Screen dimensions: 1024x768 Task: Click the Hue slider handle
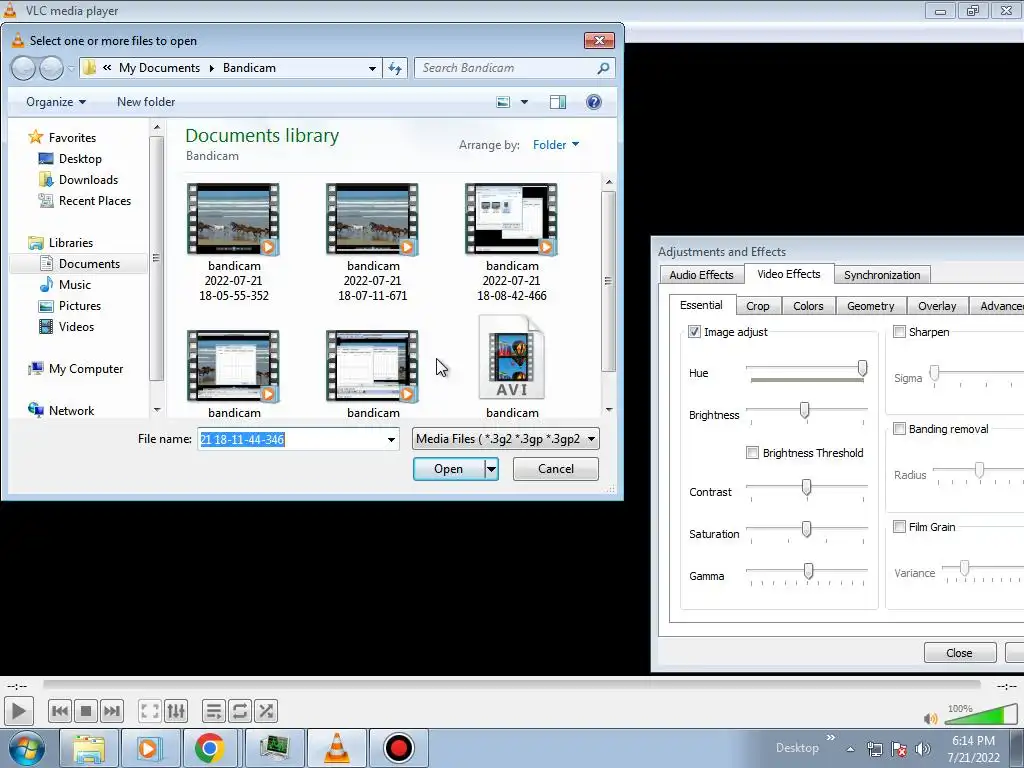(863, 368)
